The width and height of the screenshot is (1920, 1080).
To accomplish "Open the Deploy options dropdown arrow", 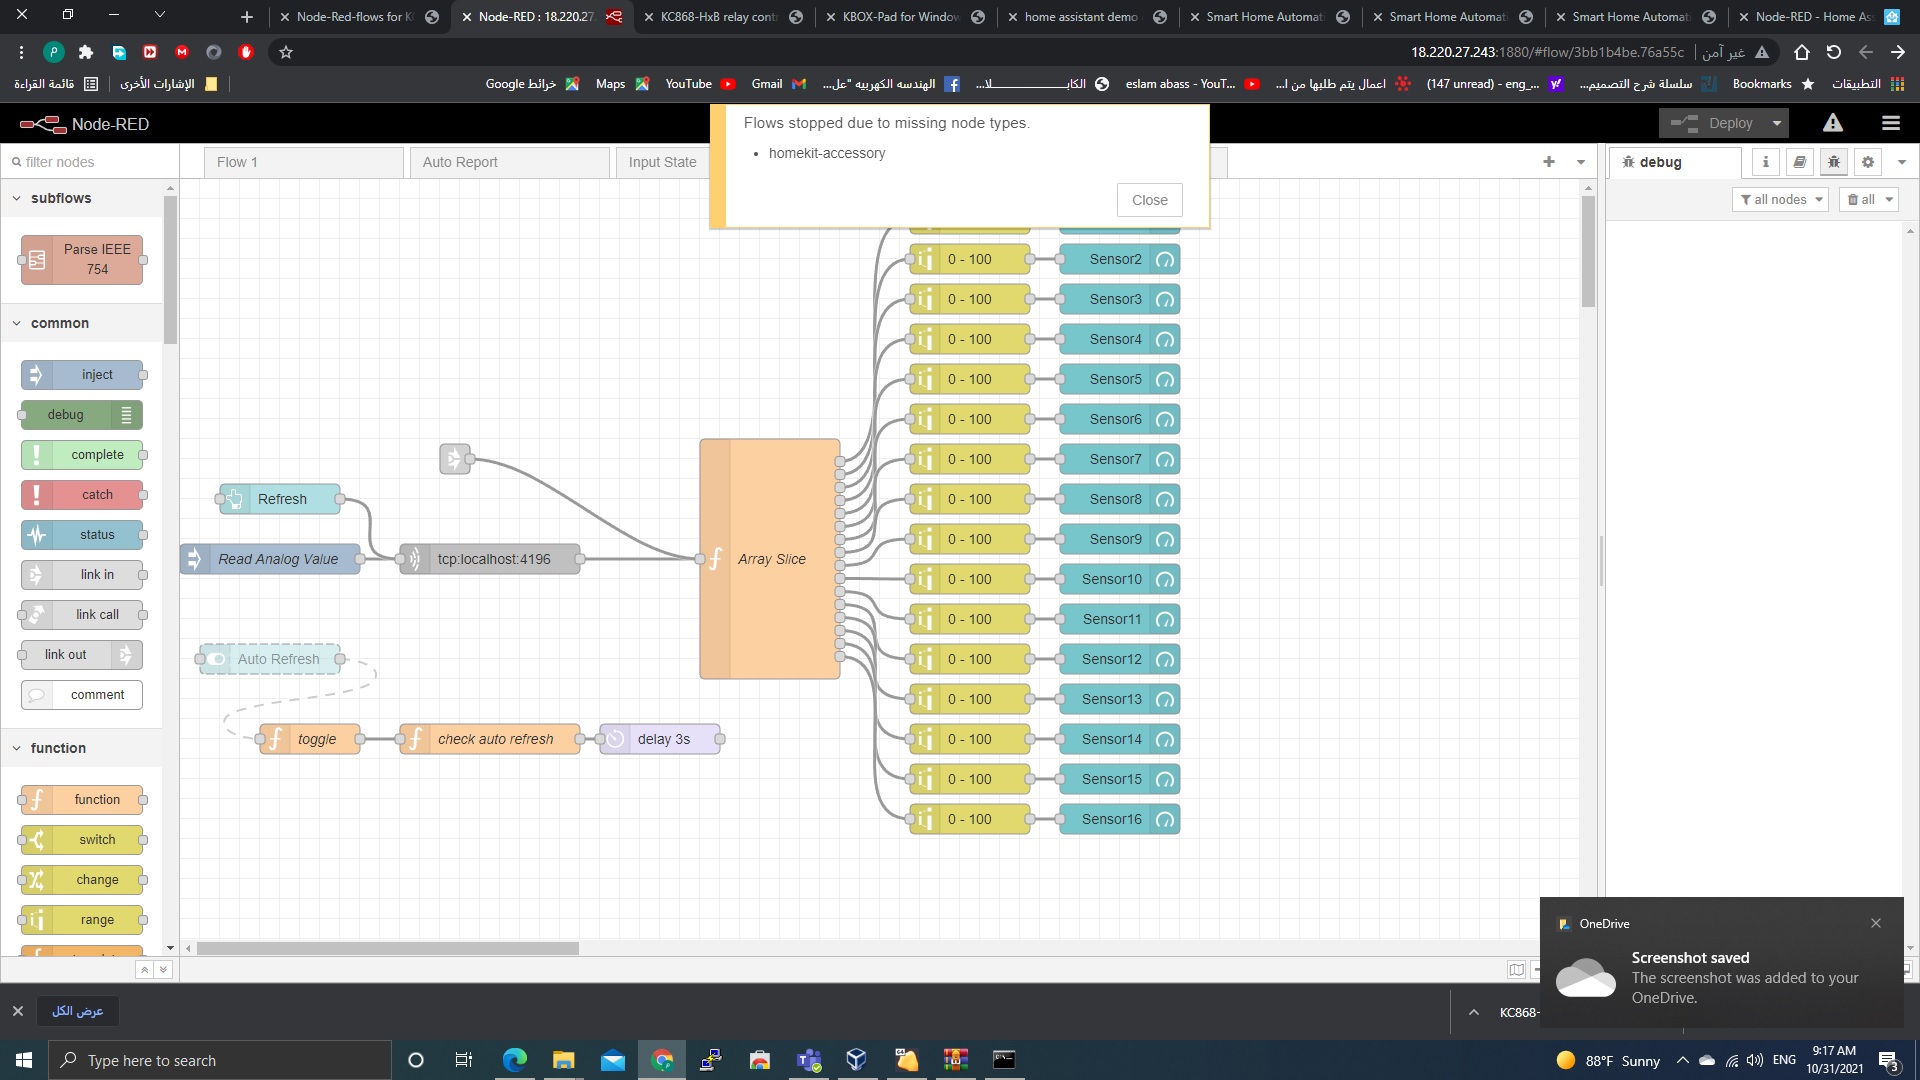I will (x=1776, y=123).
